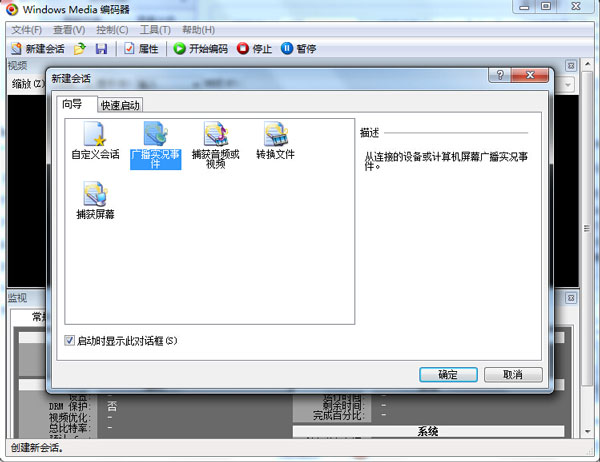Click the dialog help question mark button
Screen dimensions: 600x462
pyautogui.click(x=498, y=77)
